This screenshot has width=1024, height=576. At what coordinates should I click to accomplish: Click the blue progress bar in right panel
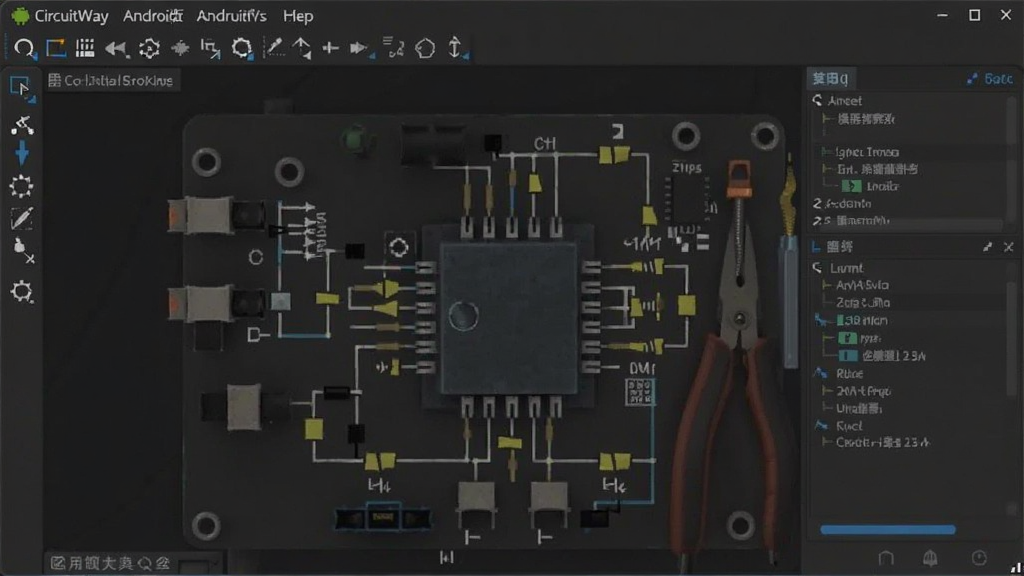(888, 530)
